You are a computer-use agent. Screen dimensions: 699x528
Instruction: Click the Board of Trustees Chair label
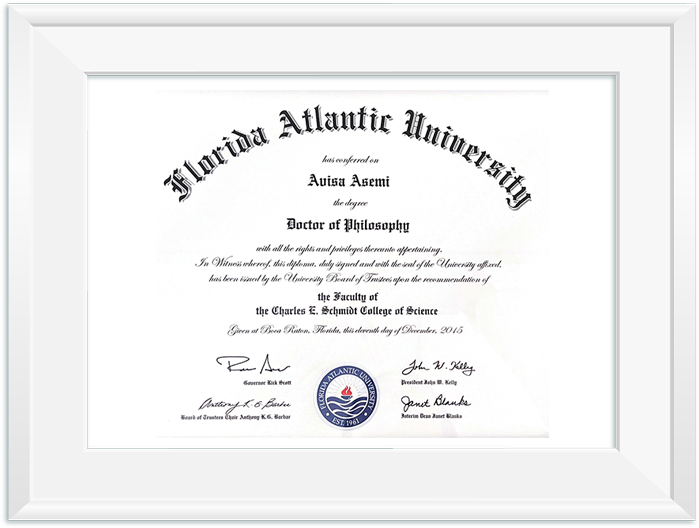(235, 417)
